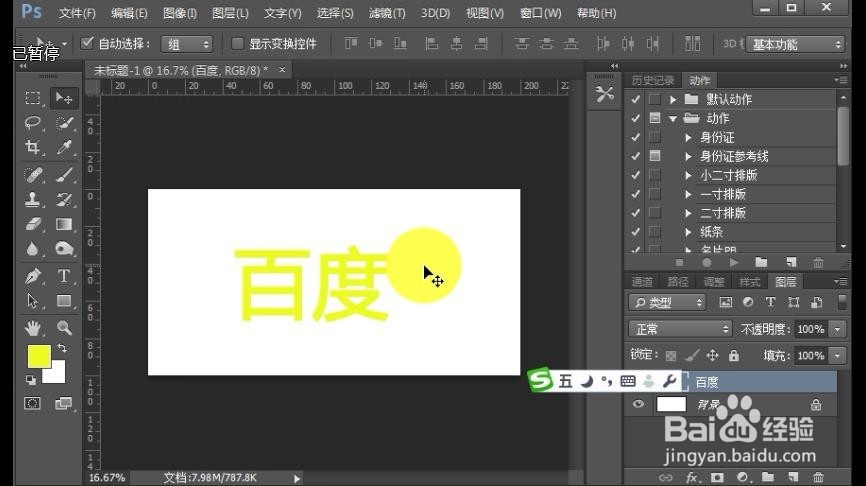
Task: Toggle lock all for the layer
Action: 733,356
